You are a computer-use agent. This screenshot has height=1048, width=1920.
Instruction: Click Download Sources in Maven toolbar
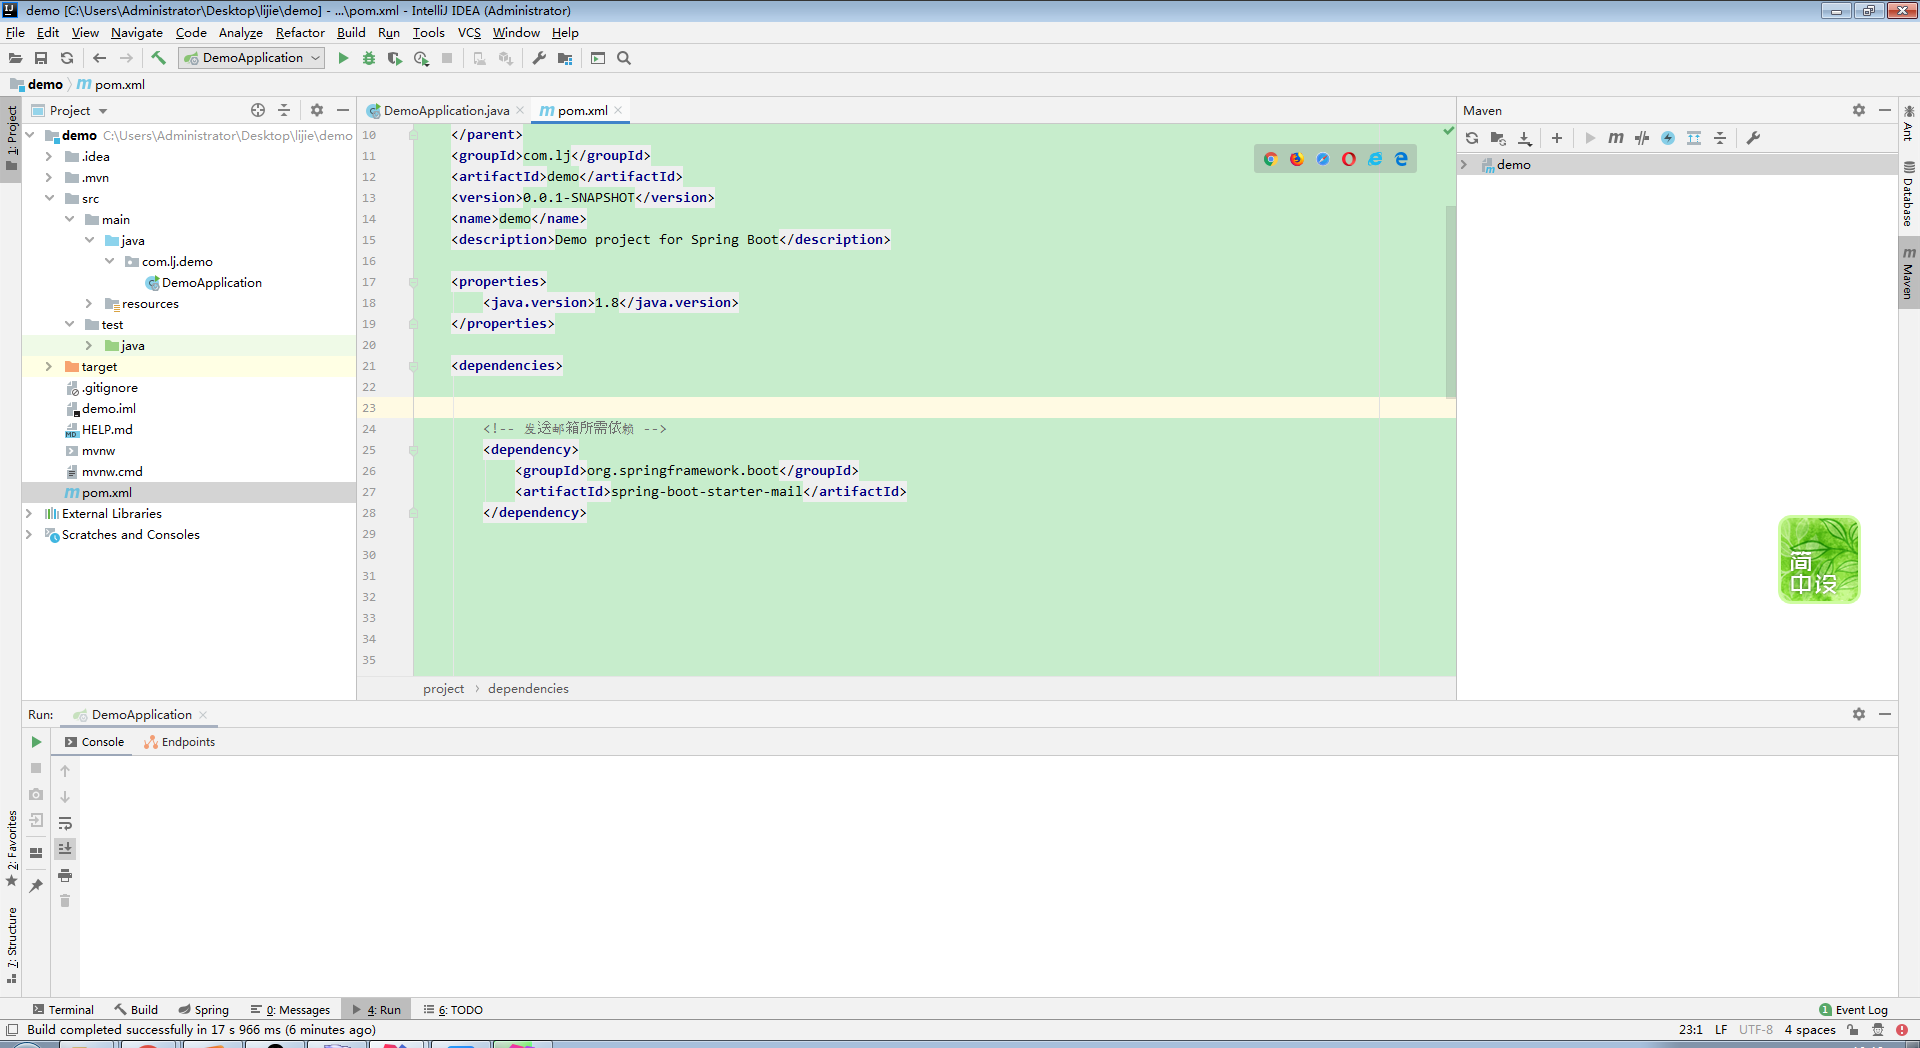click(x=1524, y=138)
